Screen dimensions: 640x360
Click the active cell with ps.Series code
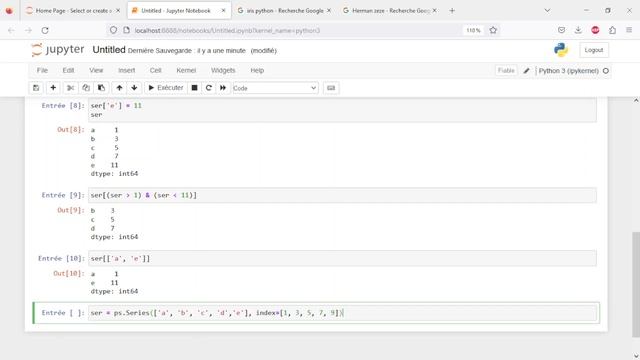click(x=342, y=313)
